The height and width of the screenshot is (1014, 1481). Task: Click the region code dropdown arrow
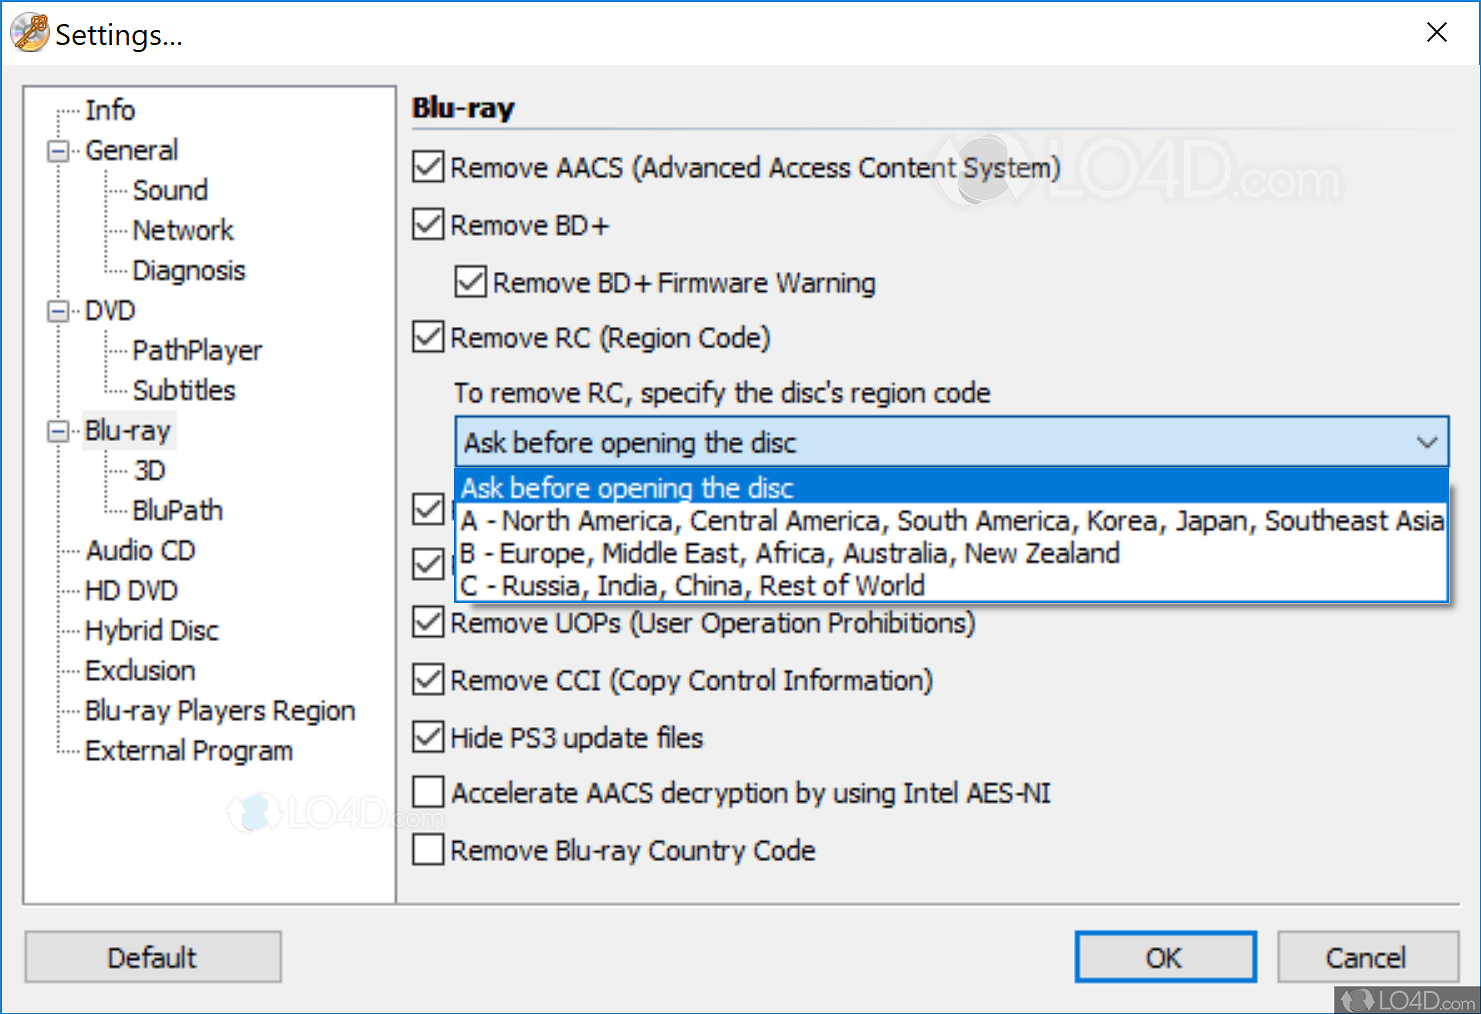[1426, 442]
